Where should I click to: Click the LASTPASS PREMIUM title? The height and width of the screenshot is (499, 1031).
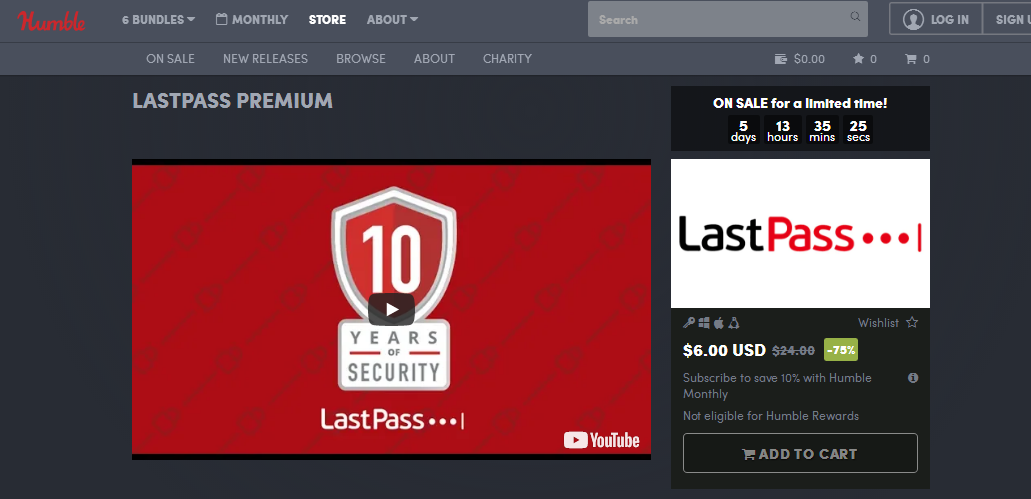[233, 101]
